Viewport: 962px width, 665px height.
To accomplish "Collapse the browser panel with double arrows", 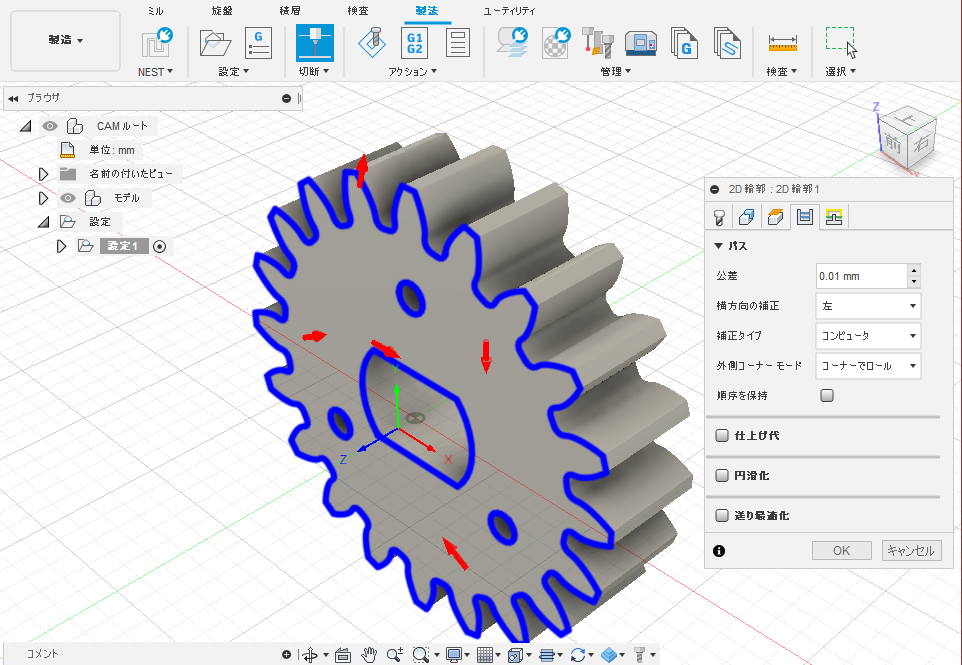I will (x=13, y=98).
